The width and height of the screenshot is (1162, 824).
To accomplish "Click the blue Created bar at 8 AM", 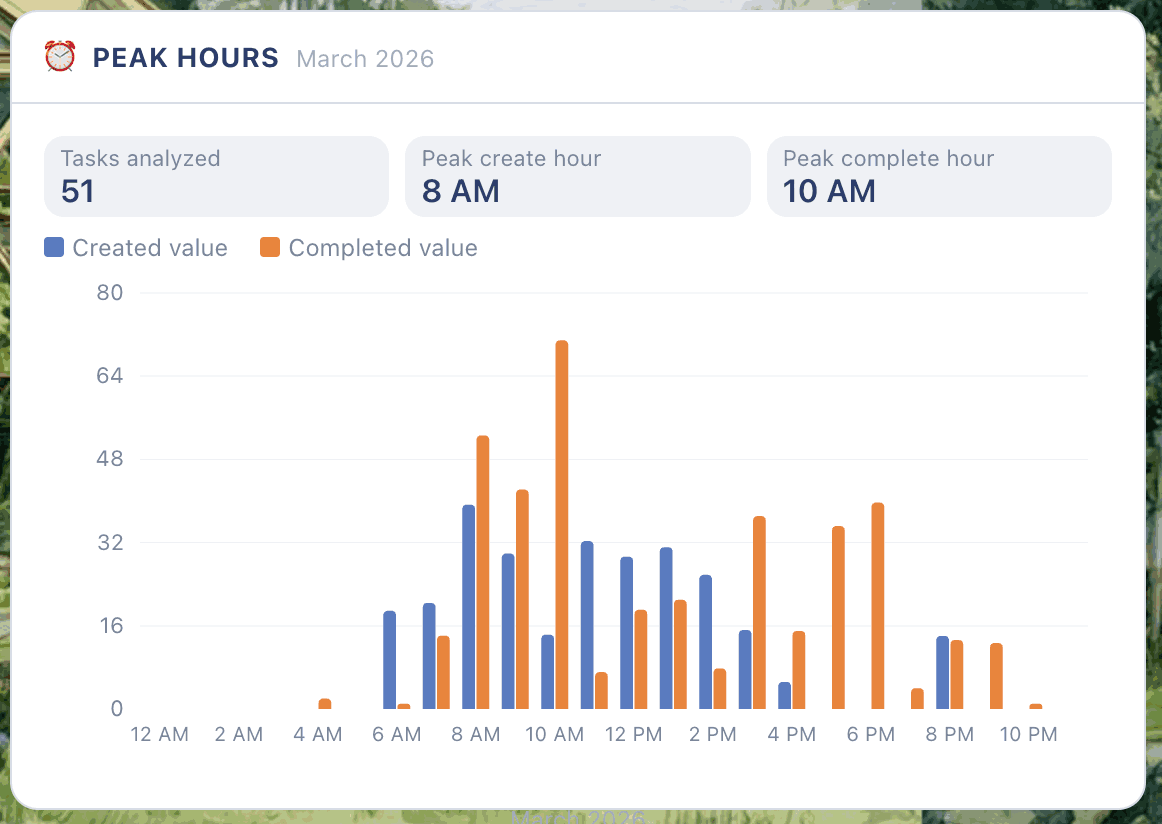I will point(468,607).
